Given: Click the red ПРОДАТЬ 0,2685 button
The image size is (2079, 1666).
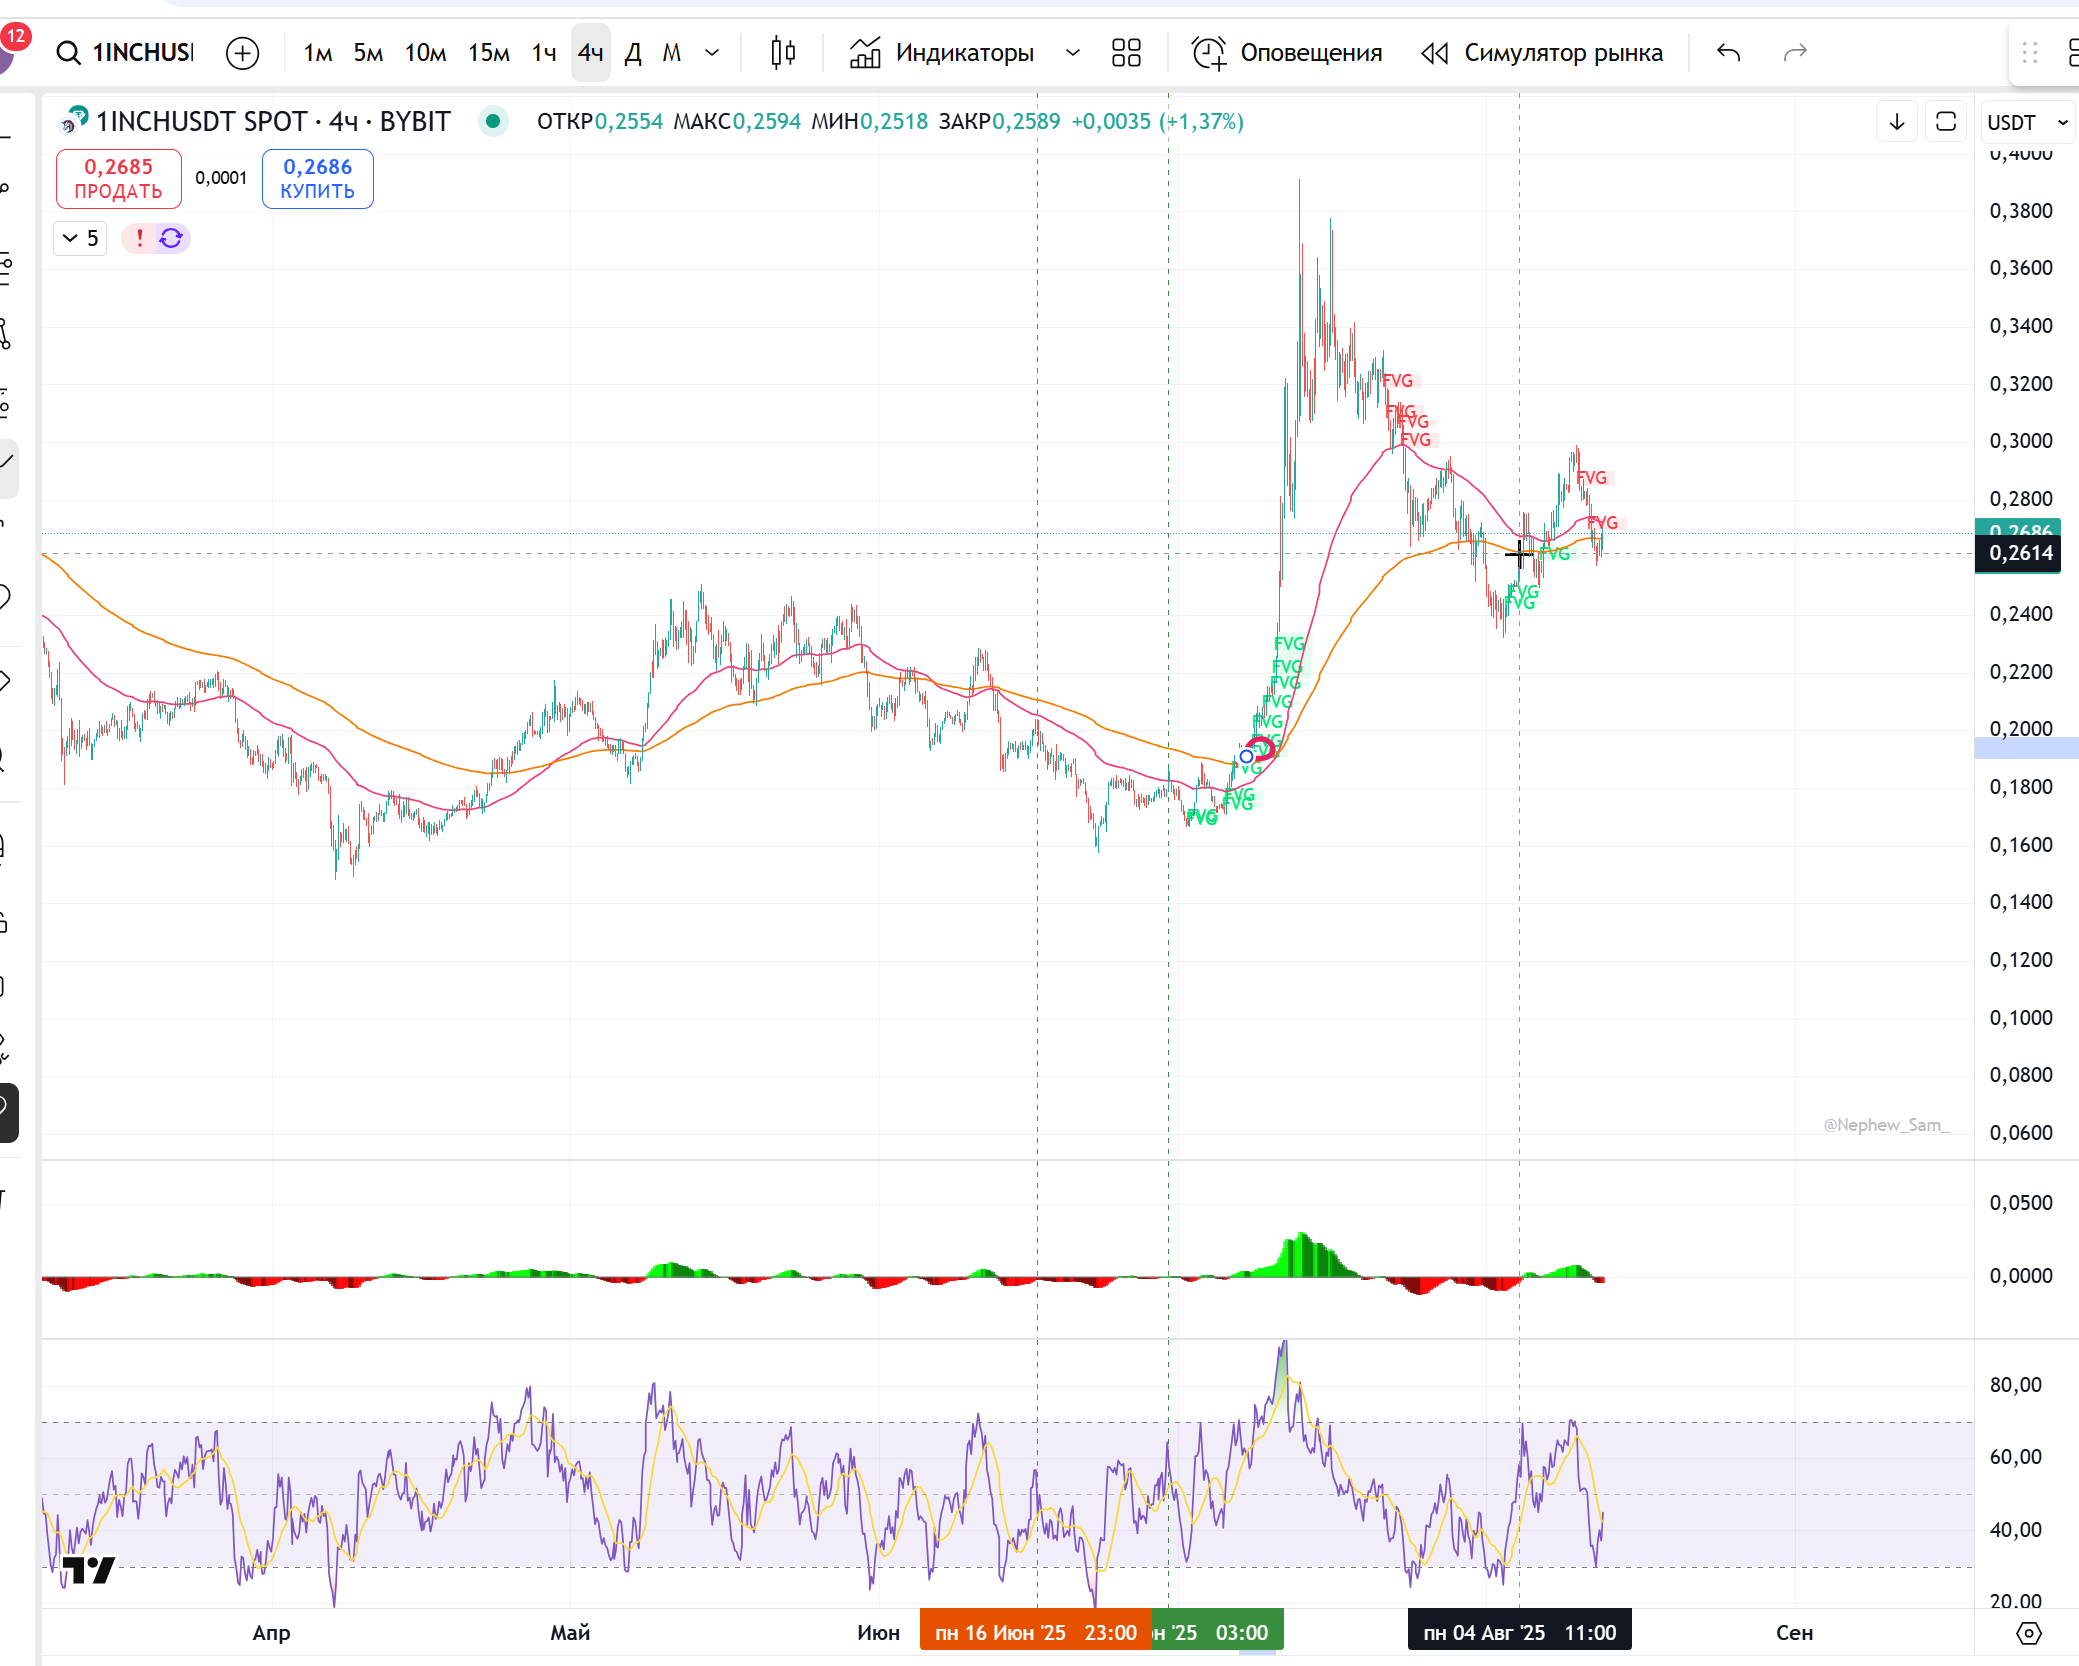Looking at the screenshot, I should click(x=118, y=178).
